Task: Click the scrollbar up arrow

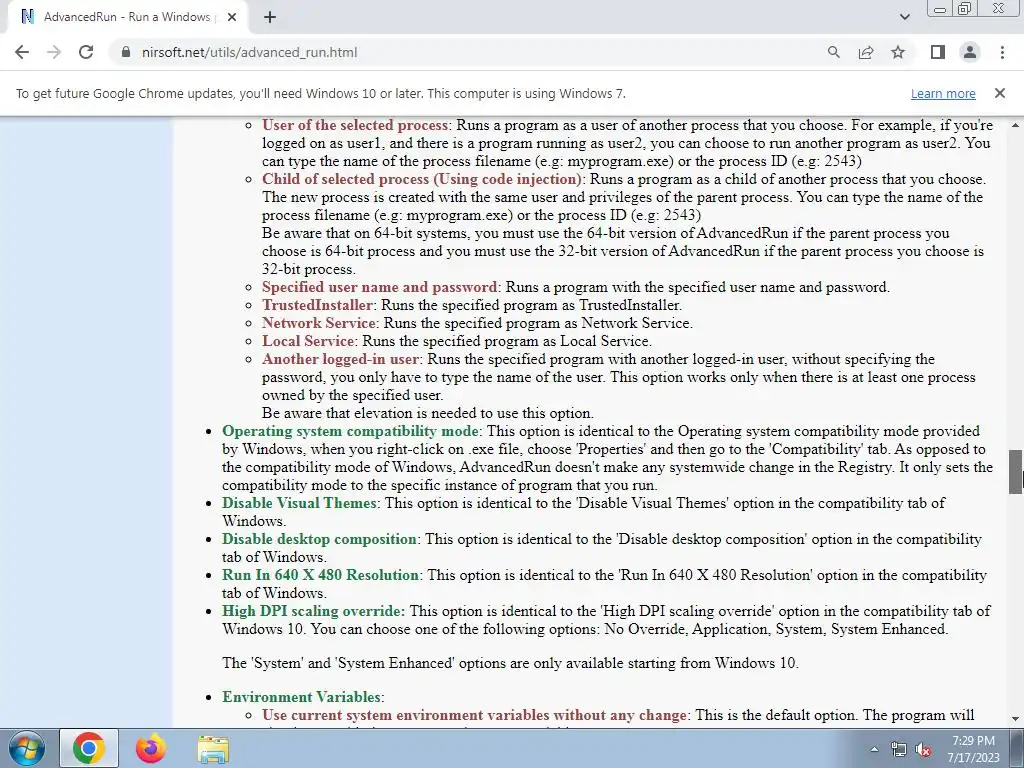Action: 1016,124
